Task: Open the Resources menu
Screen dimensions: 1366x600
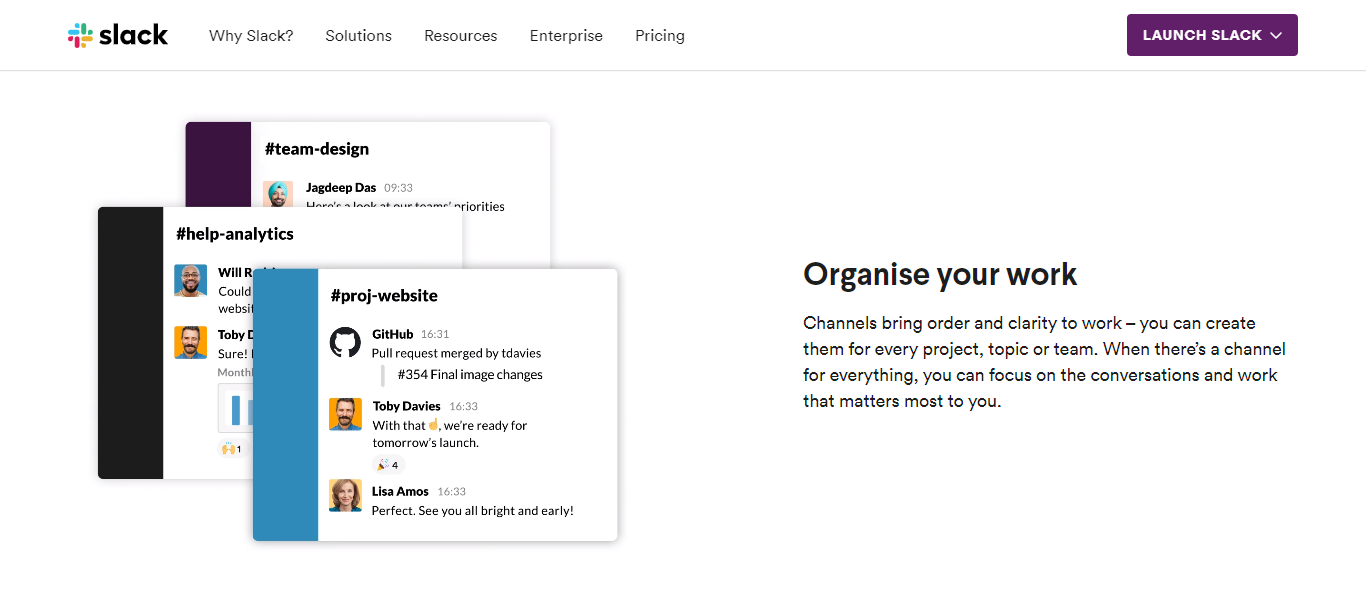Action: [460, 35]
